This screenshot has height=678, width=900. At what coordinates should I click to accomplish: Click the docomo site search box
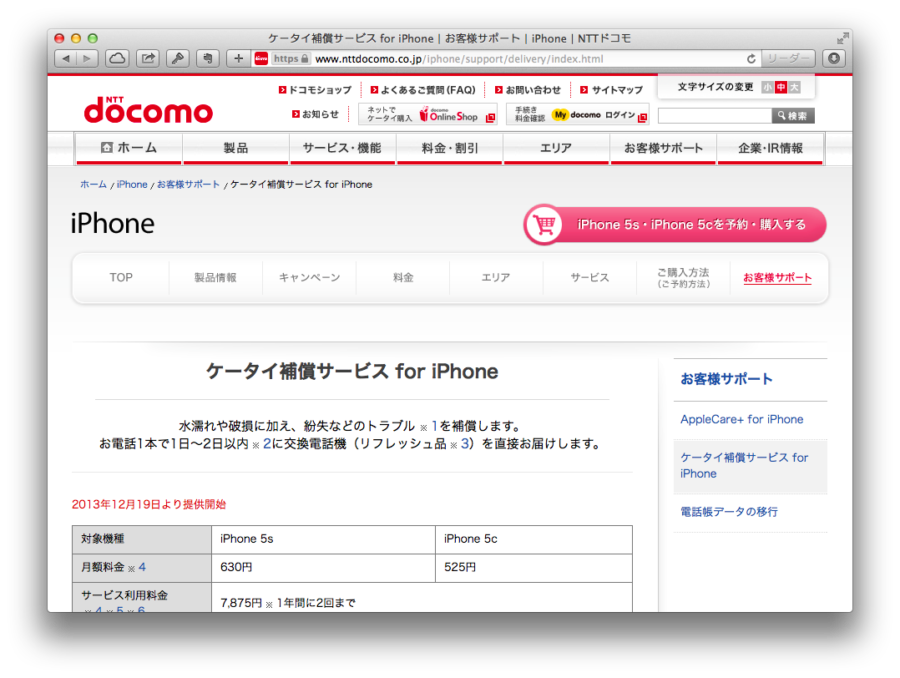715,116
